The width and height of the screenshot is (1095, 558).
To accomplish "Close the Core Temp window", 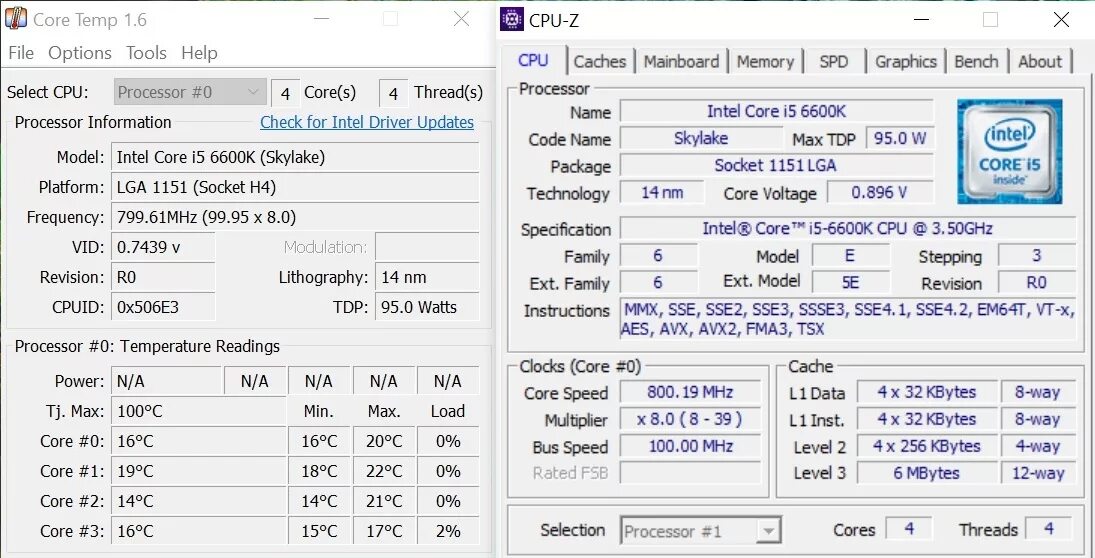I will pos(461,20).
